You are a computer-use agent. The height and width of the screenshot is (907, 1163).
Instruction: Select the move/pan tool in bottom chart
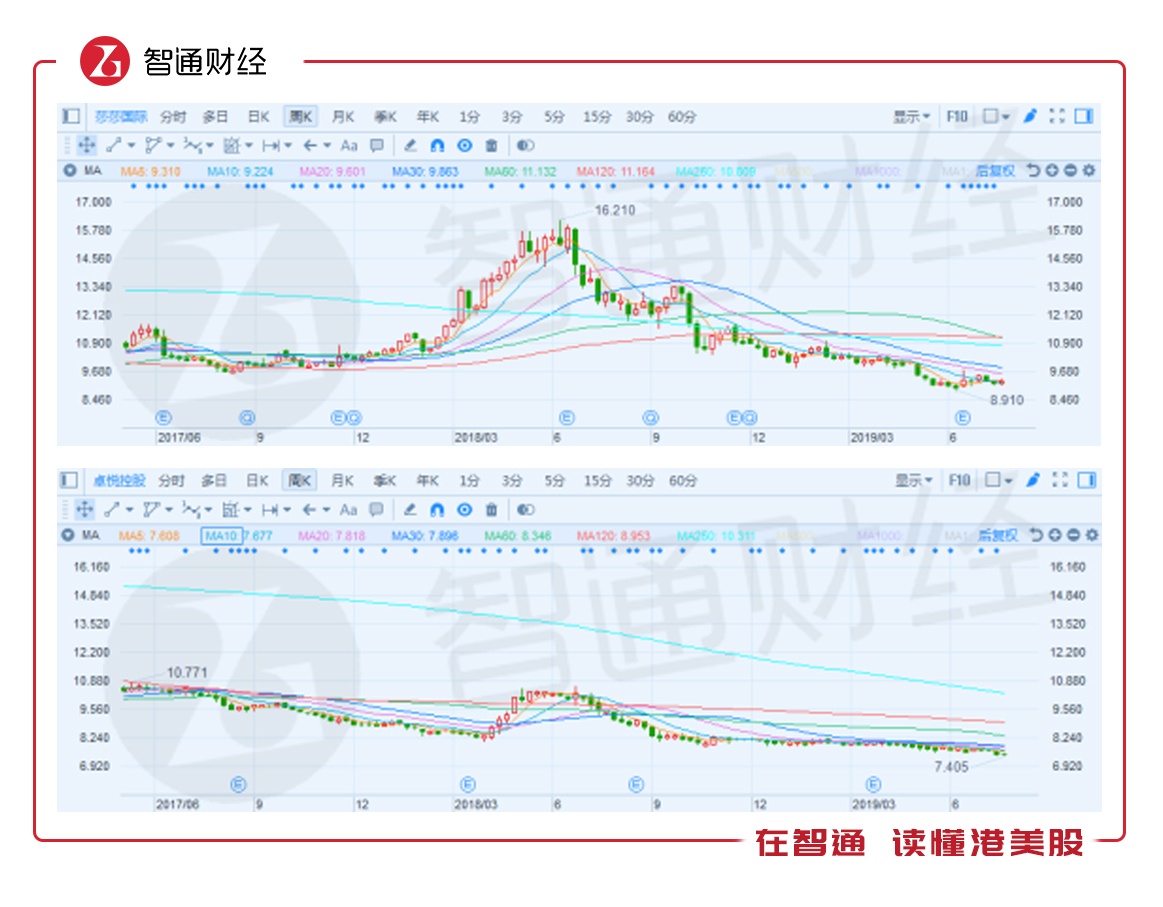(x=85, y=509)
